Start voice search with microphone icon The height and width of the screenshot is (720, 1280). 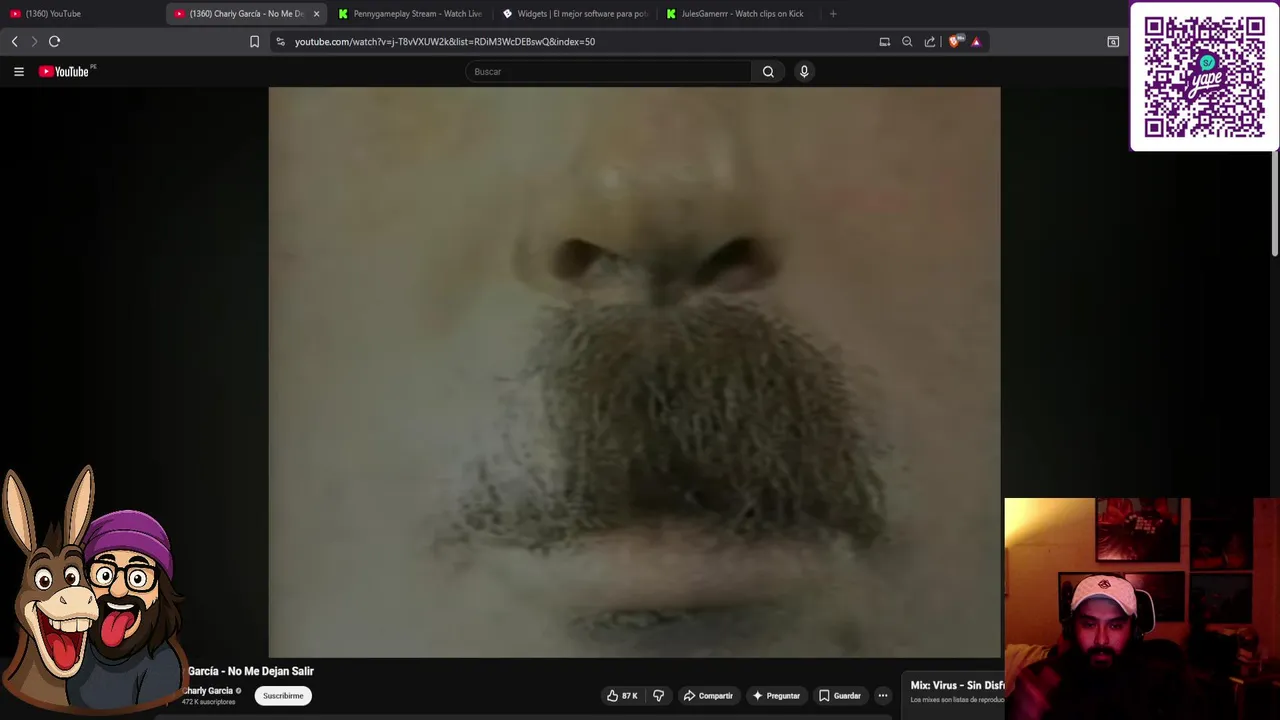[804, 71]
